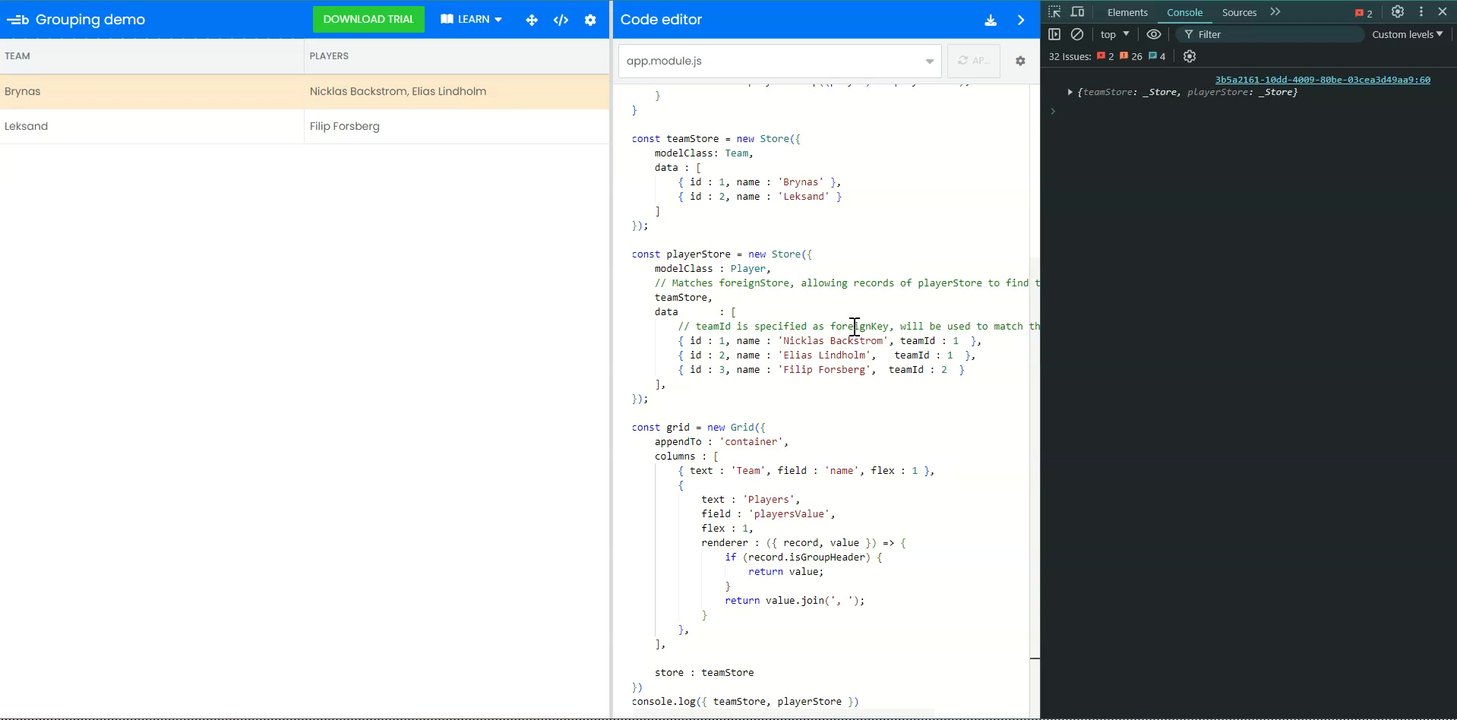
Task: Open demo settings gear in blue header
Action: coord(590,20)
